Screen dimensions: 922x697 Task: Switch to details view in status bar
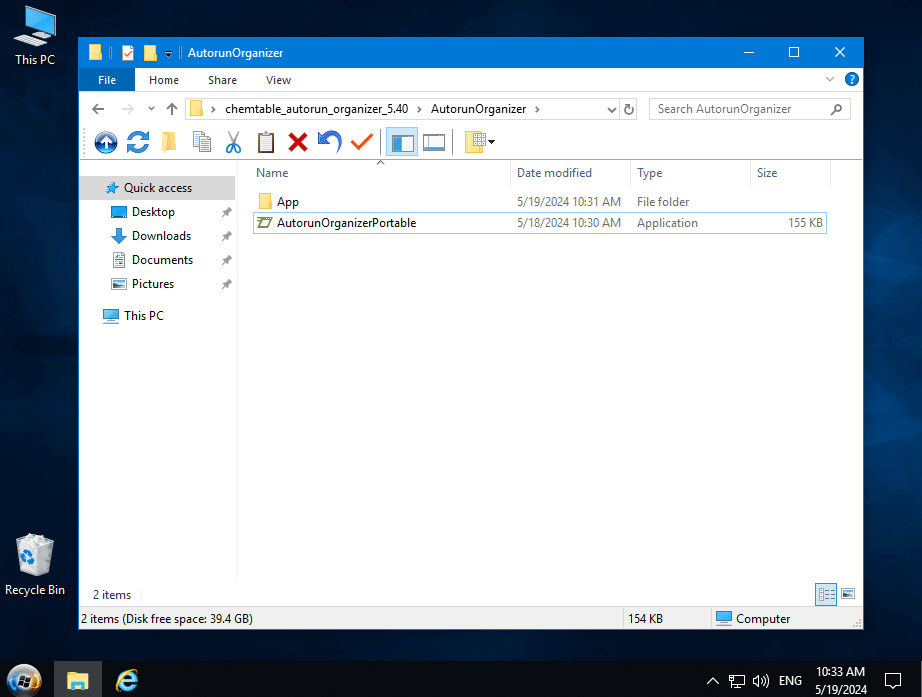click(x=826, y=594)
